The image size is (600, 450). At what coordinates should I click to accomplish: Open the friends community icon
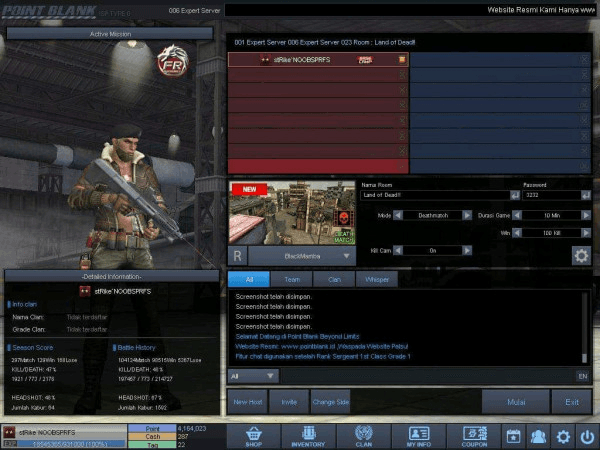point(539,436)
